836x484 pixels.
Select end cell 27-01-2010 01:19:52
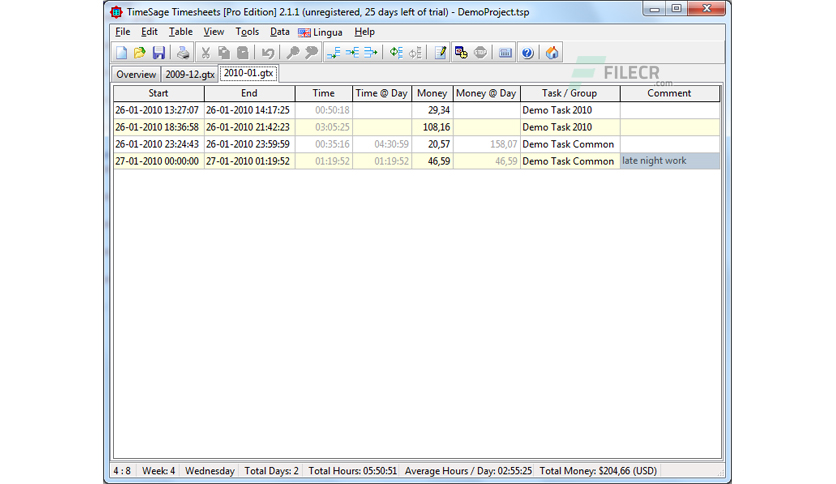point(249,161)
